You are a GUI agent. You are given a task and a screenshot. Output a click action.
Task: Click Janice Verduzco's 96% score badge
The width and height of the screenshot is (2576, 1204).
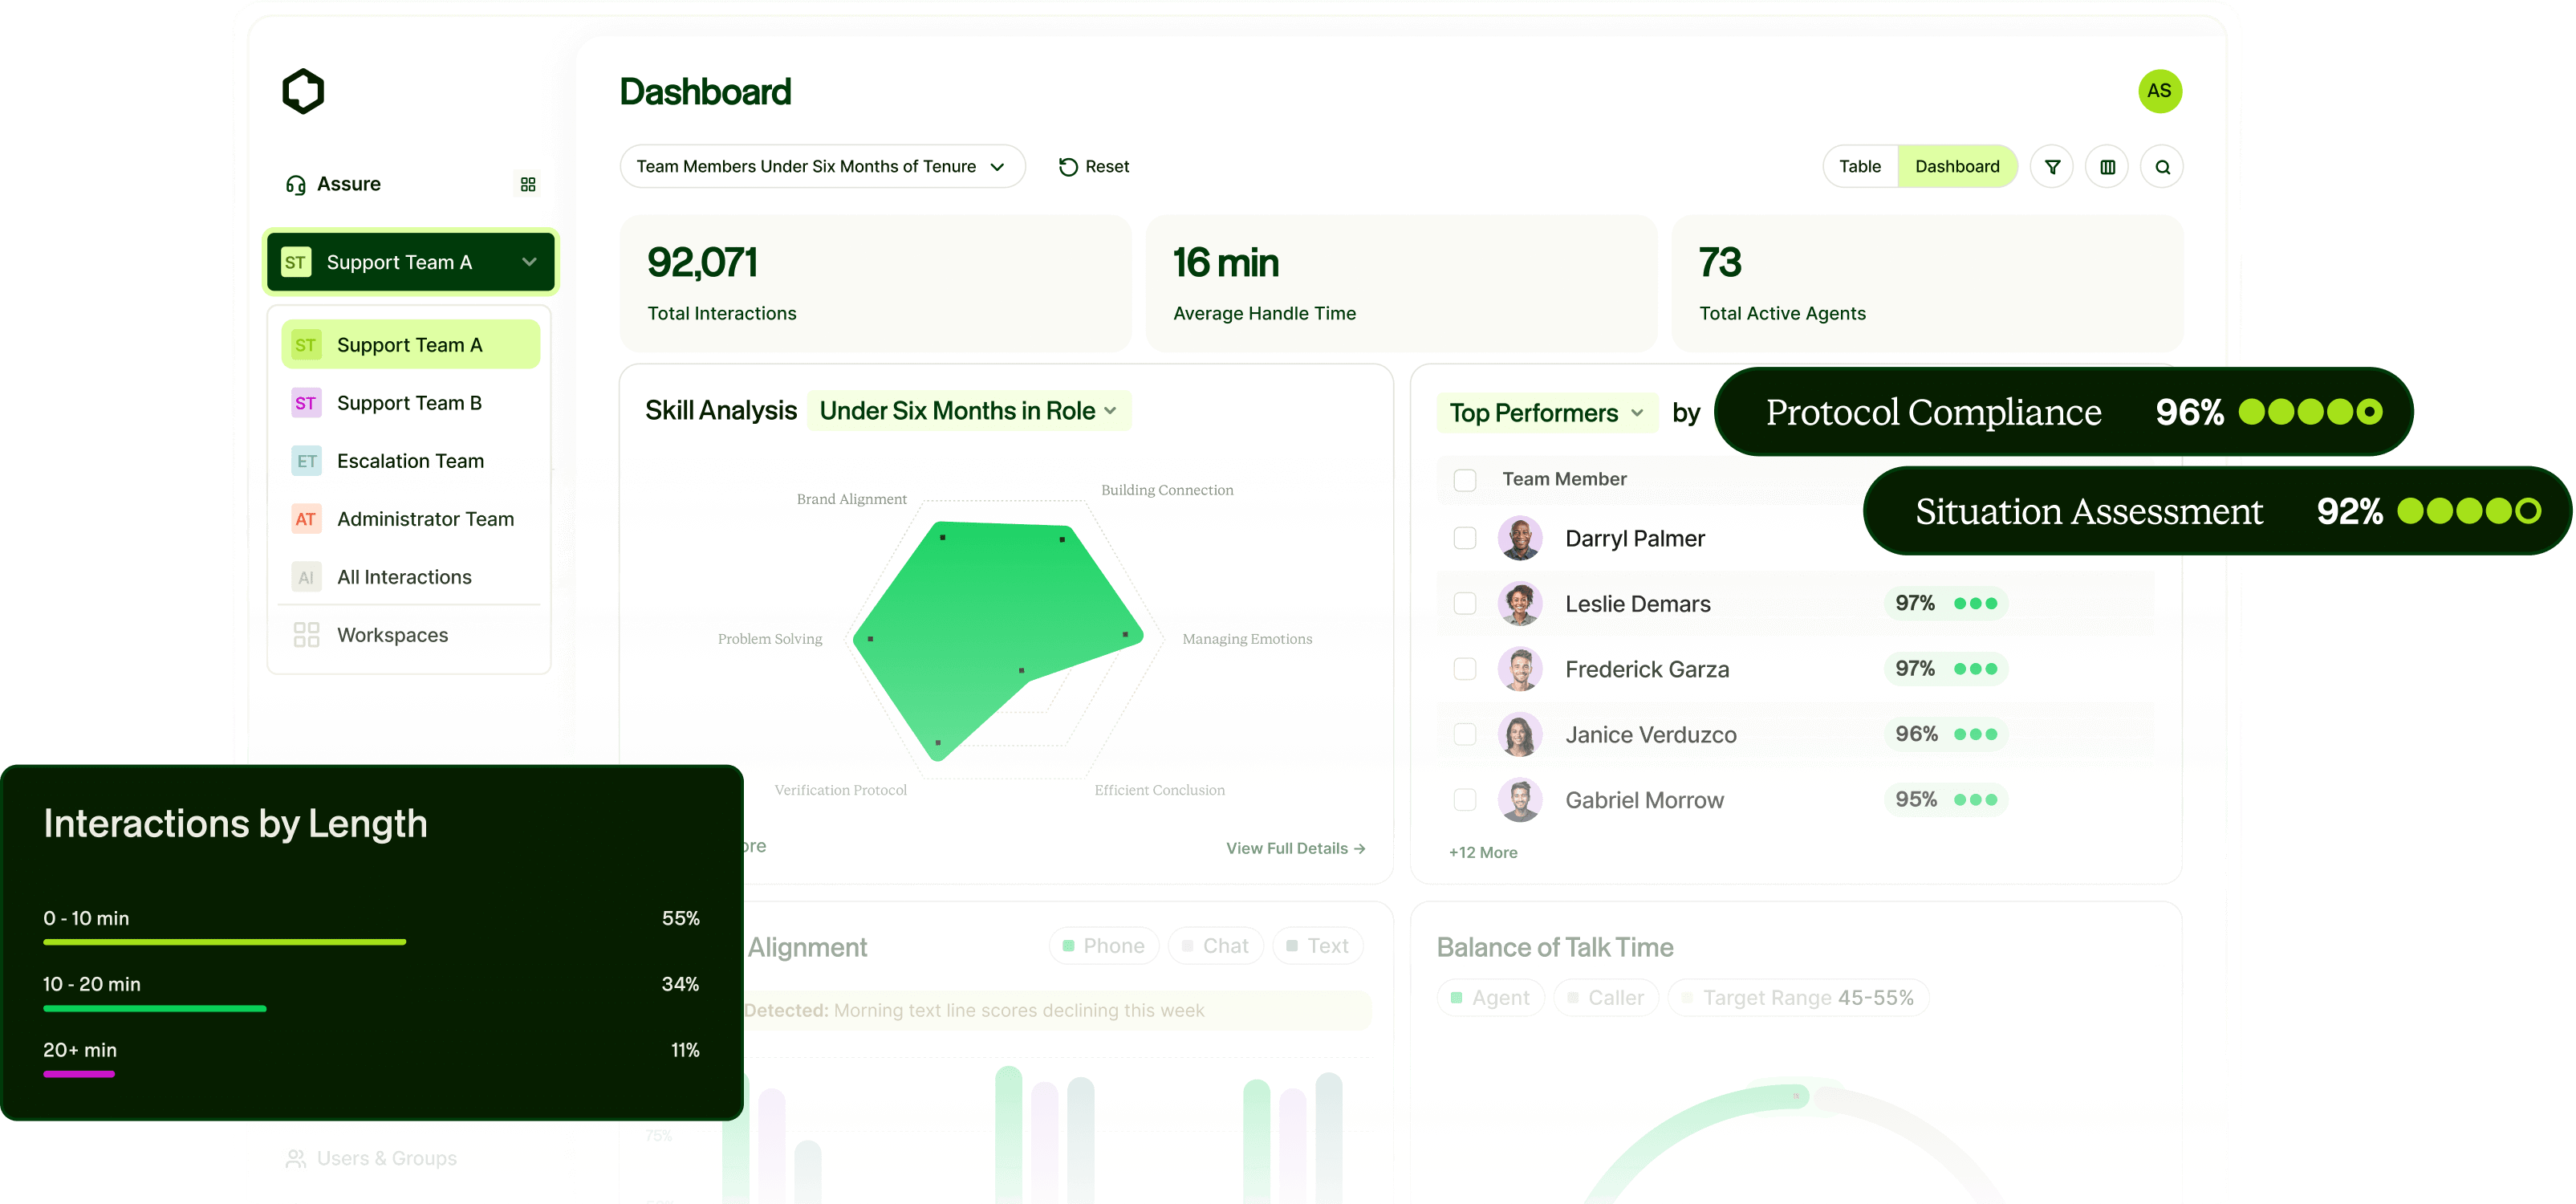click(x=1945, y=735)
